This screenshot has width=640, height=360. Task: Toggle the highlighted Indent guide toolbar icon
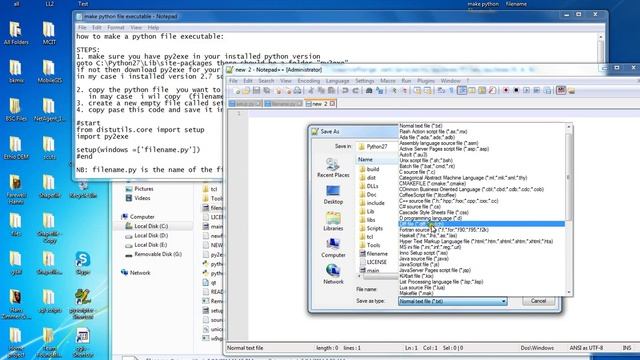[x=462, y=91]
